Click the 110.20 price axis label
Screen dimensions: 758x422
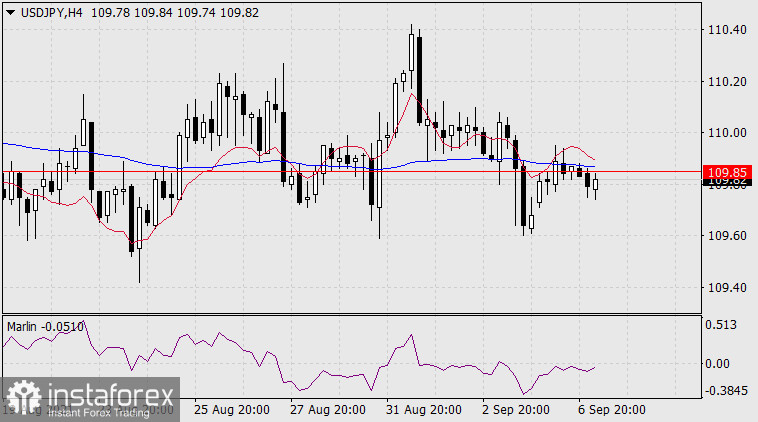tap(726, 82)
